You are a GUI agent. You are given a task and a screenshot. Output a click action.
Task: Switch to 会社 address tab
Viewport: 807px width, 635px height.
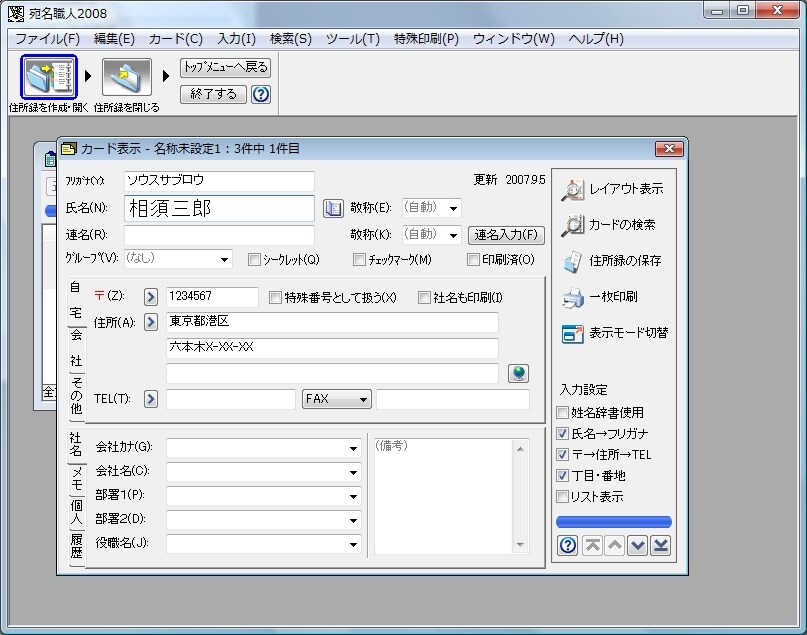pyautogui.click(x=76, y=348)
